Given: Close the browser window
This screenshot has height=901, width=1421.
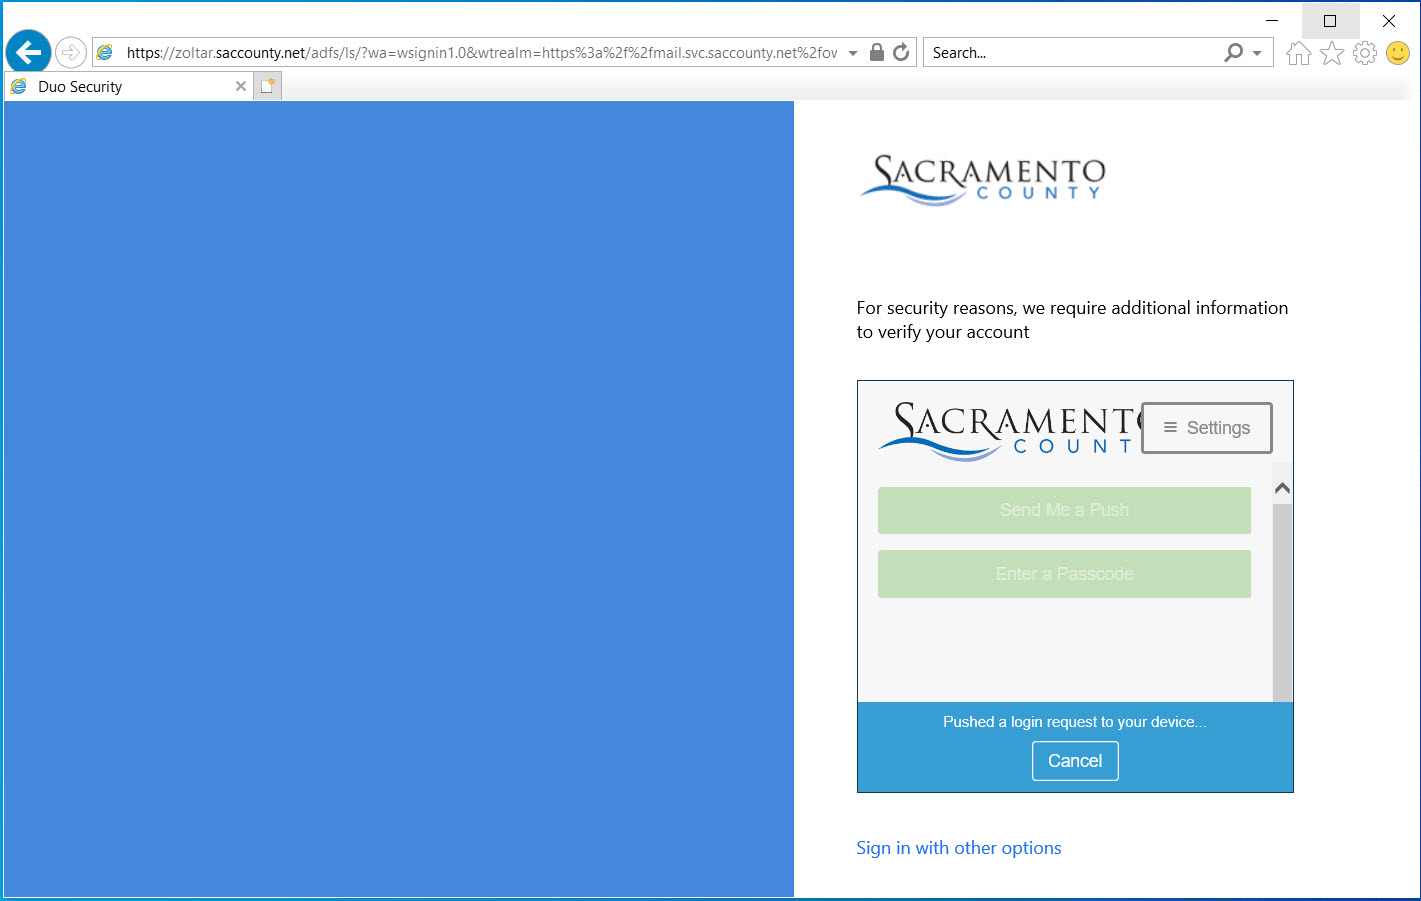Looking at the screenshot, I should pos(1389,20).
